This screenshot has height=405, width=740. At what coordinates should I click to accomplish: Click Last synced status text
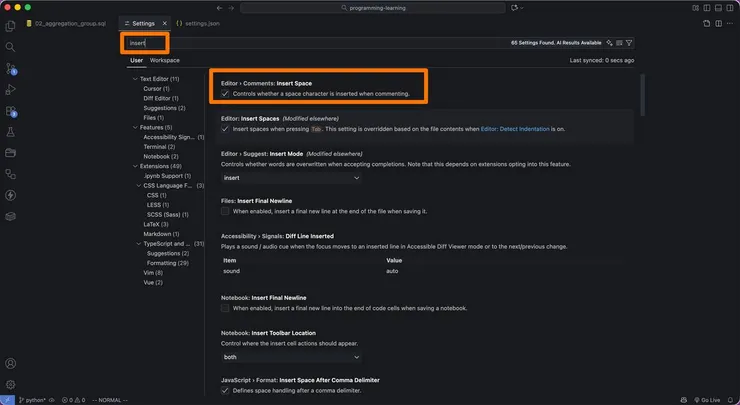tap(602, 60)
